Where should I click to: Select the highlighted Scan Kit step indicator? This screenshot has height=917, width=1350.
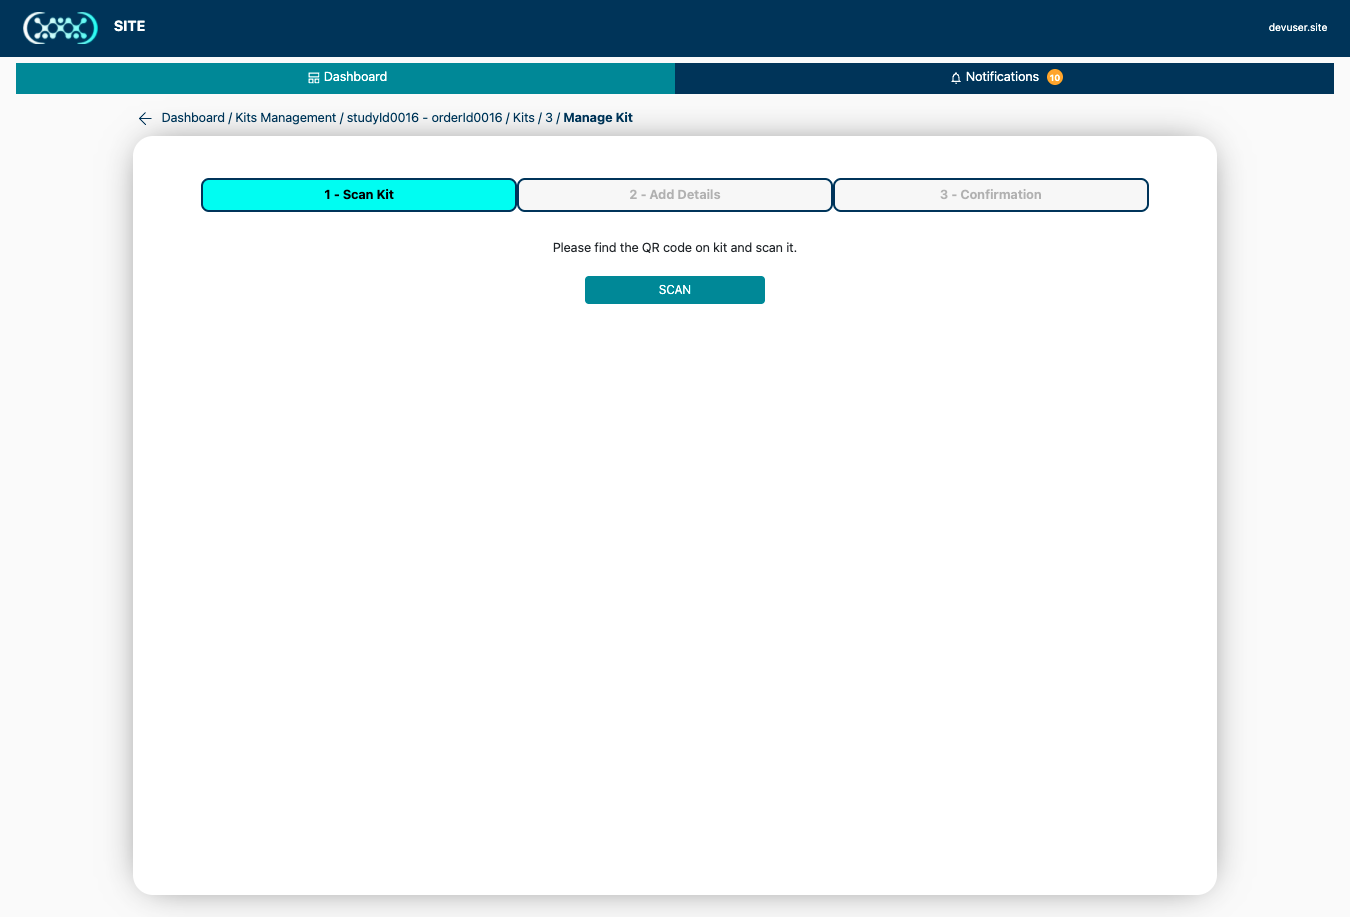(358, 194)
